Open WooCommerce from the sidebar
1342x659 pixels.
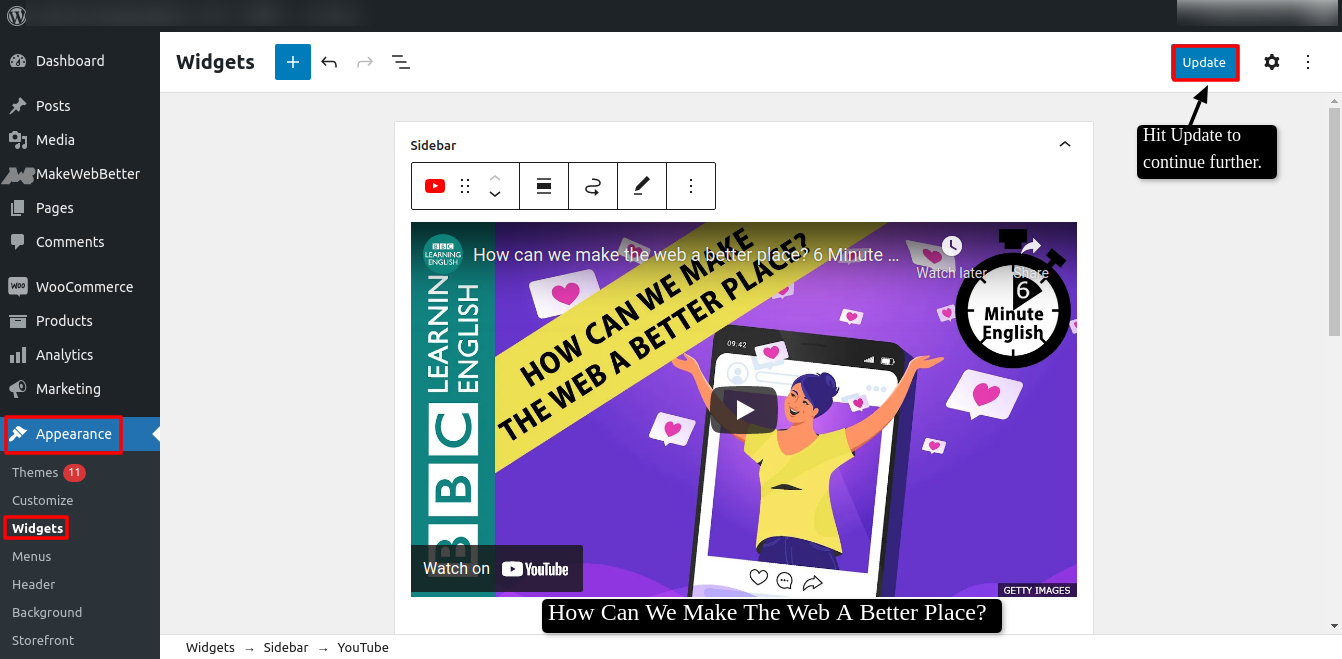(85, 286)
